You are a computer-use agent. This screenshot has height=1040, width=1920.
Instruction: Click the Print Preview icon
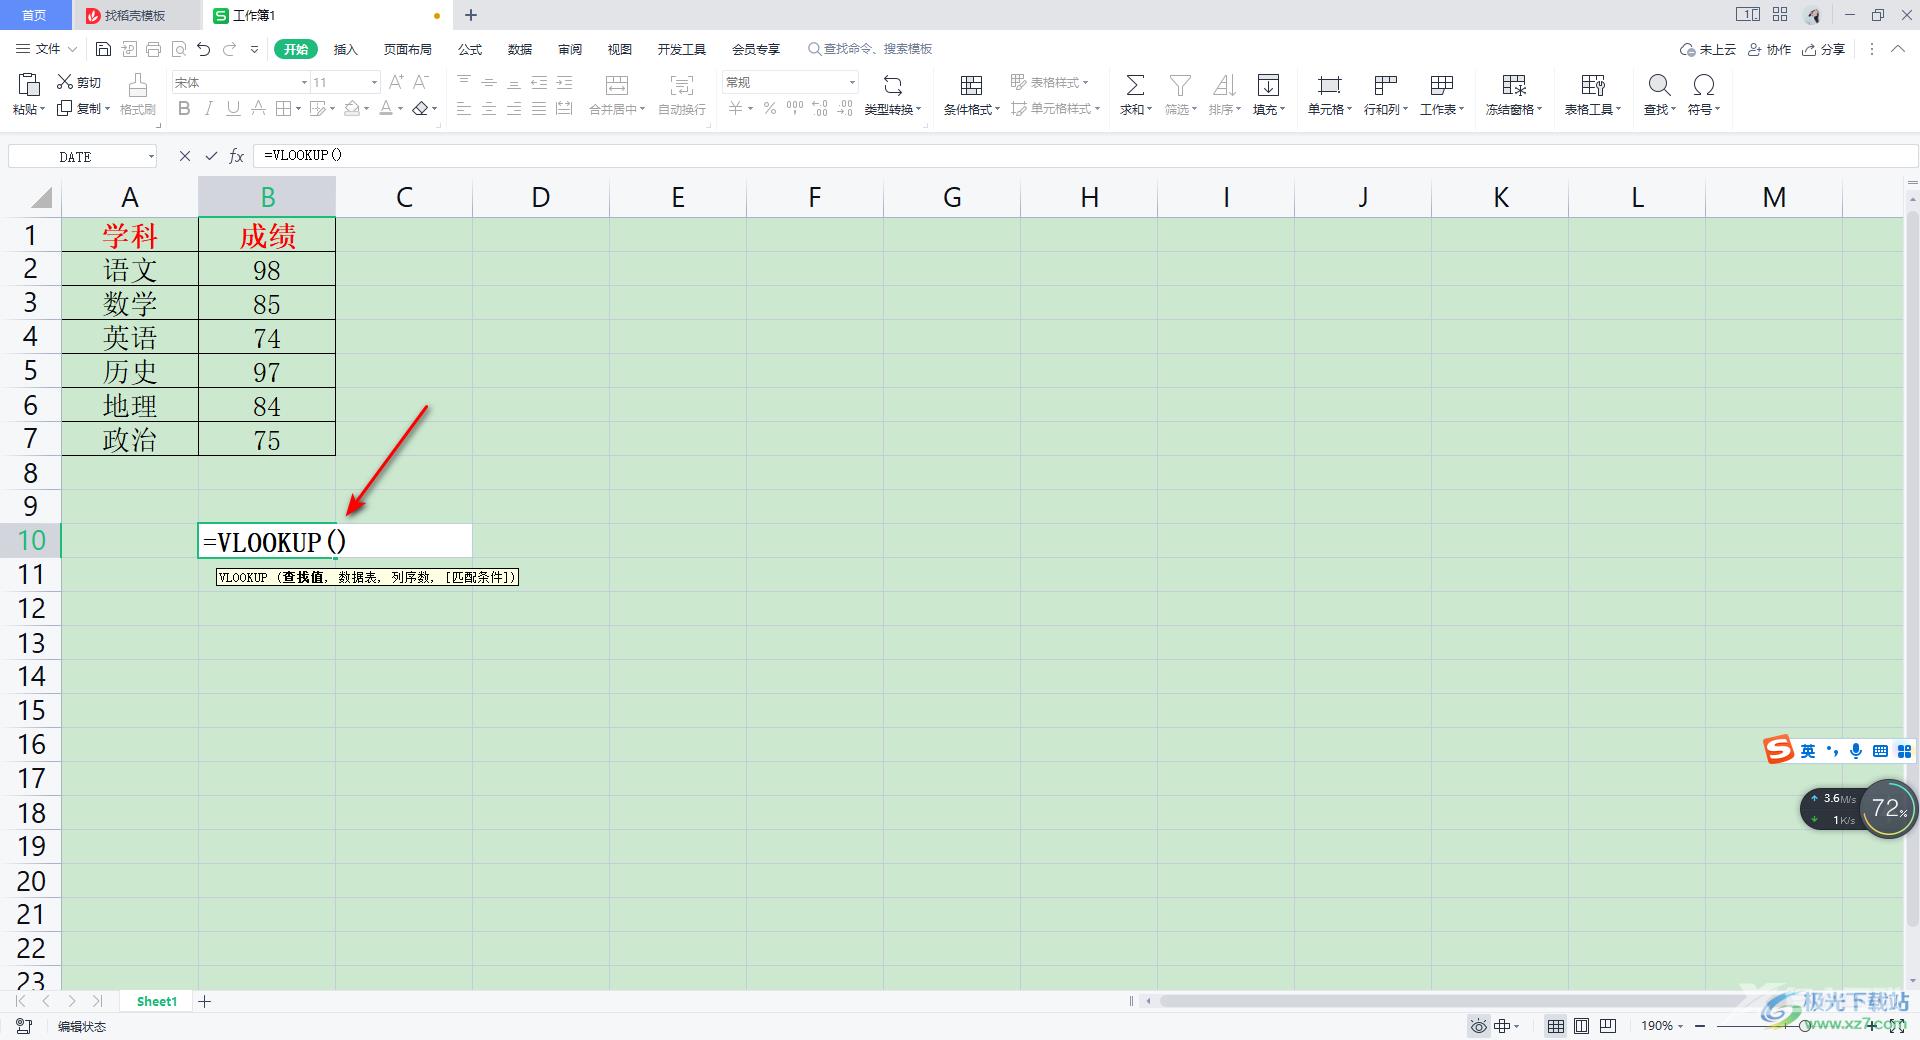[x=179, y=49]
